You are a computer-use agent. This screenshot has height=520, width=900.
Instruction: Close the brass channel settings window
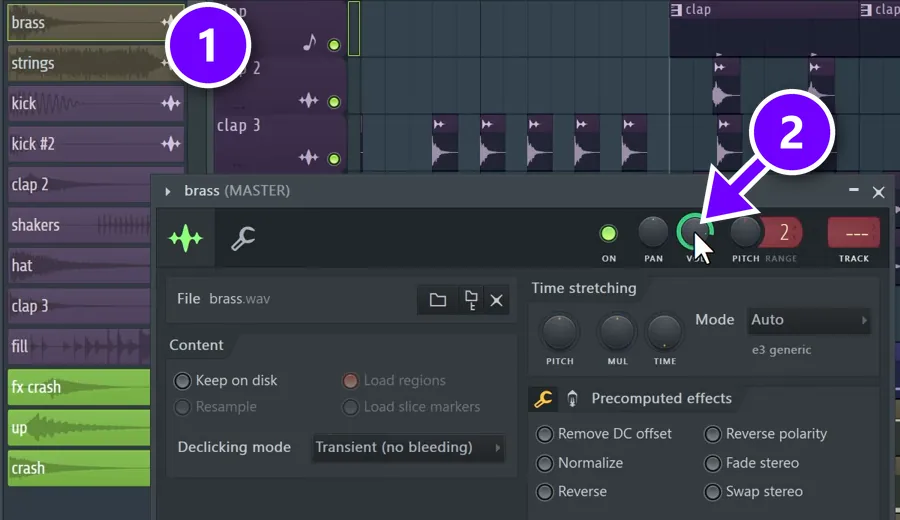pyautogui.click(x=878, y=192)
